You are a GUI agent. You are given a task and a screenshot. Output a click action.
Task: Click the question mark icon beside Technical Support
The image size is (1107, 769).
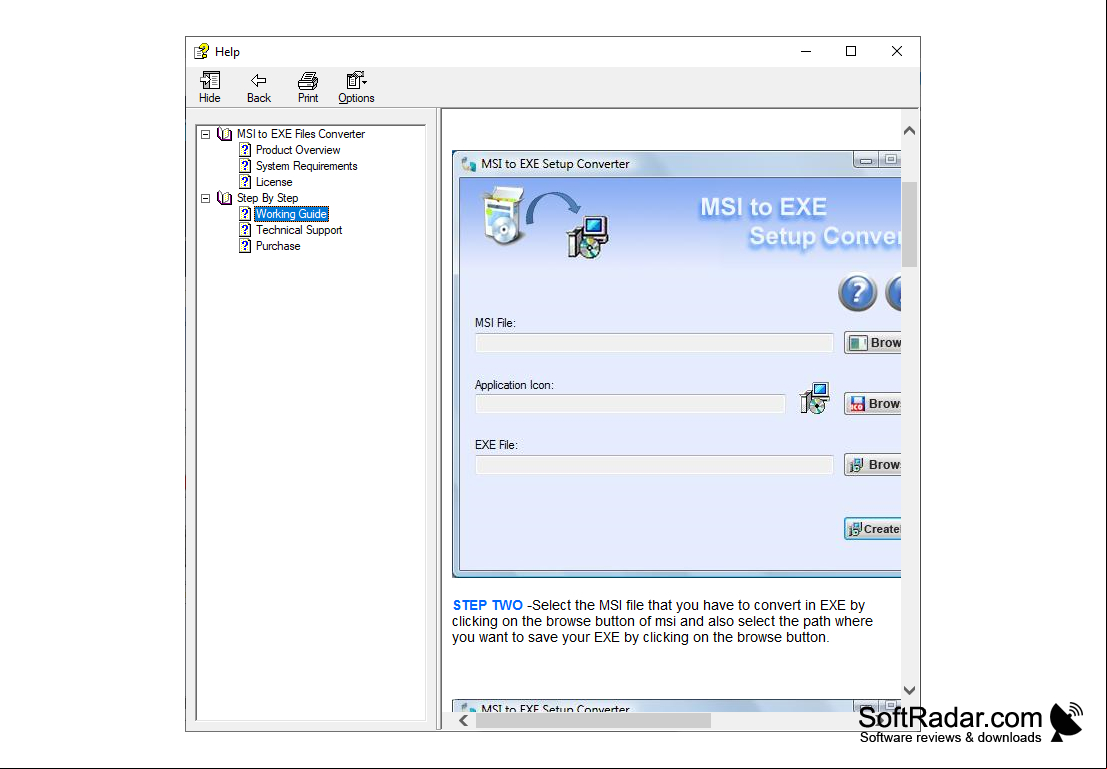coord(245,230)
